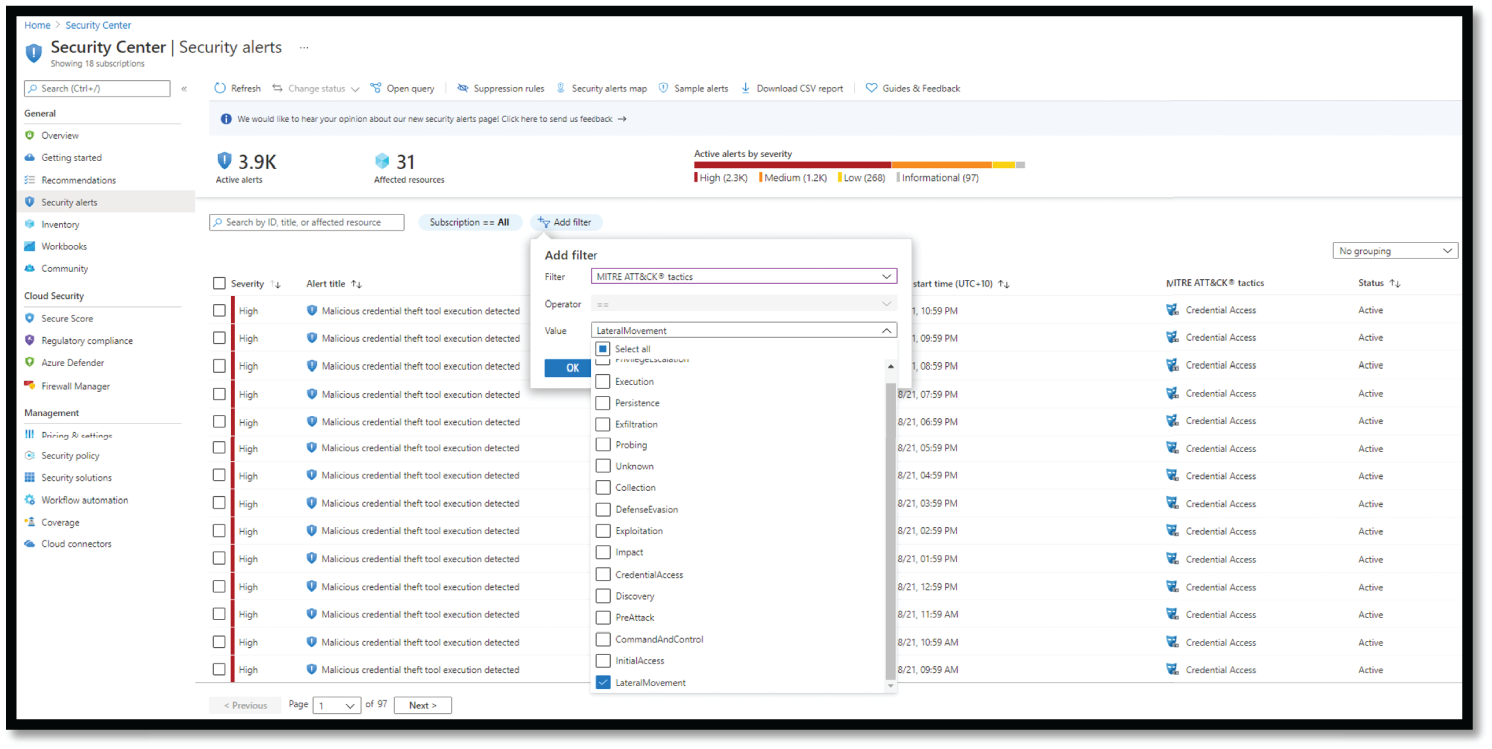The image size is (1492, 749).
Task: Click the yellow Low severity bar segment
Action: coord(1003,165)
